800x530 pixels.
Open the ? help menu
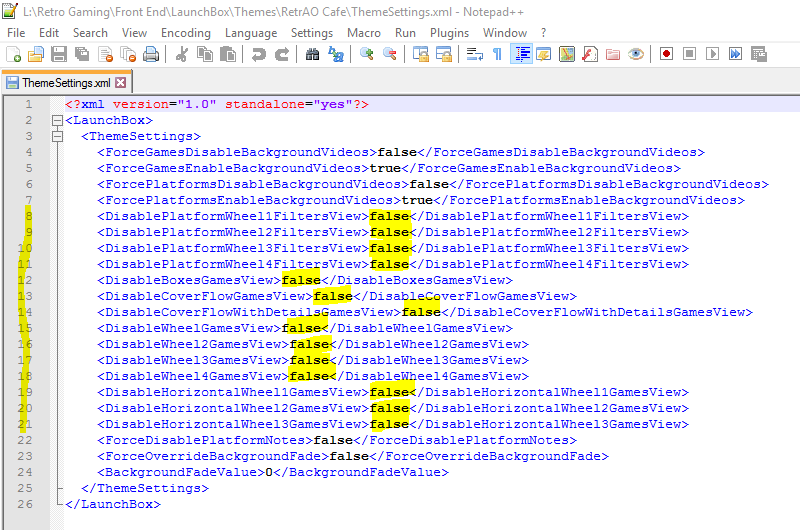pos(543,33)
